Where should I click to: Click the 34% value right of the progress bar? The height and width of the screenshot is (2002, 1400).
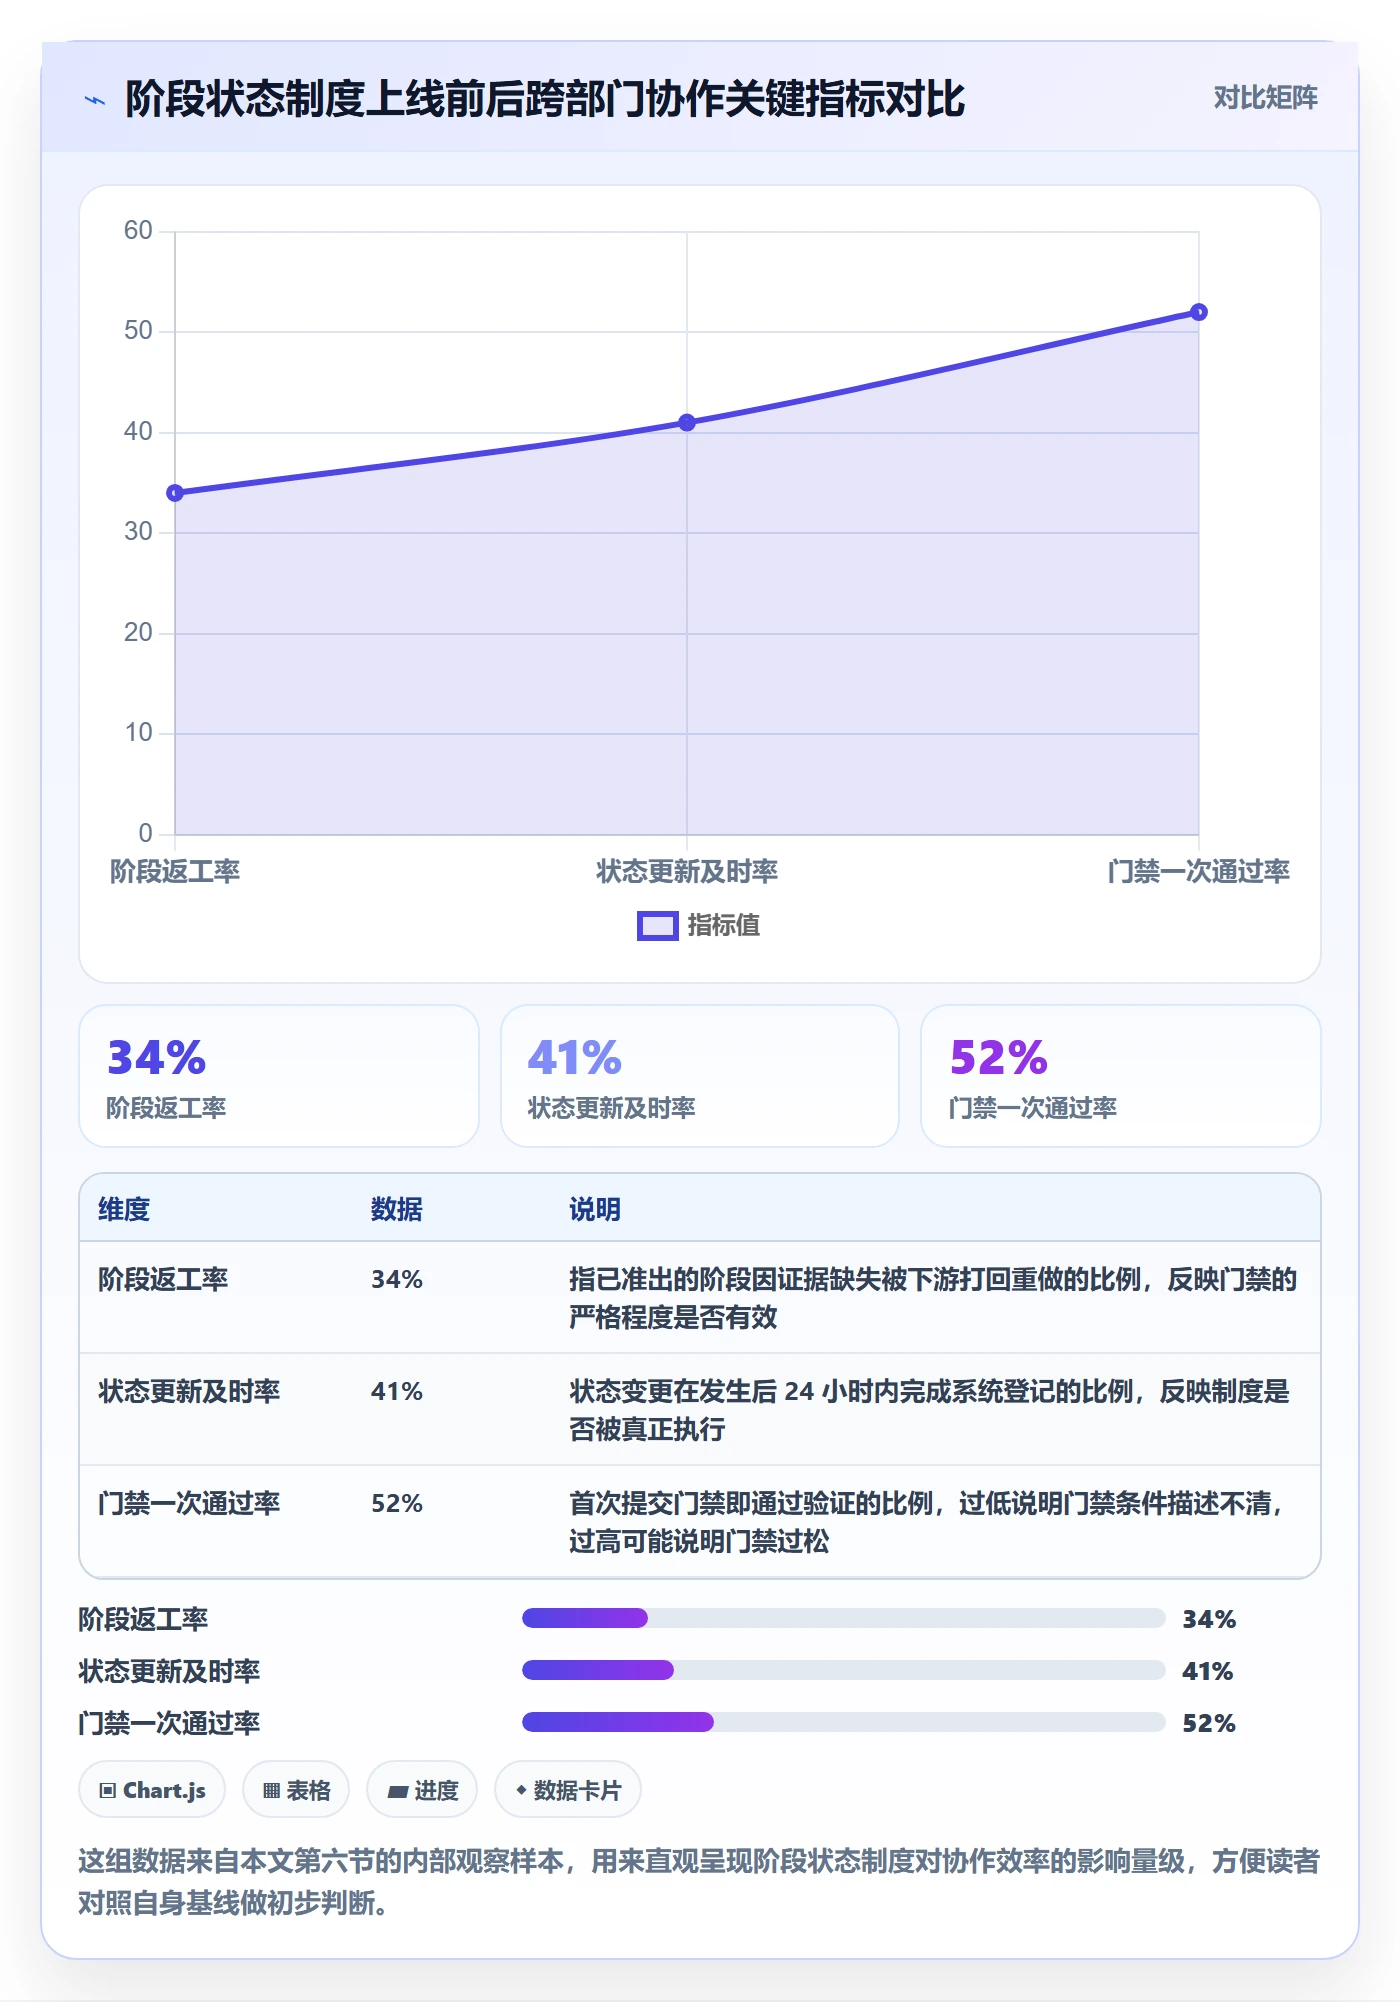pyautogui.click(x=1209, y=1620)
